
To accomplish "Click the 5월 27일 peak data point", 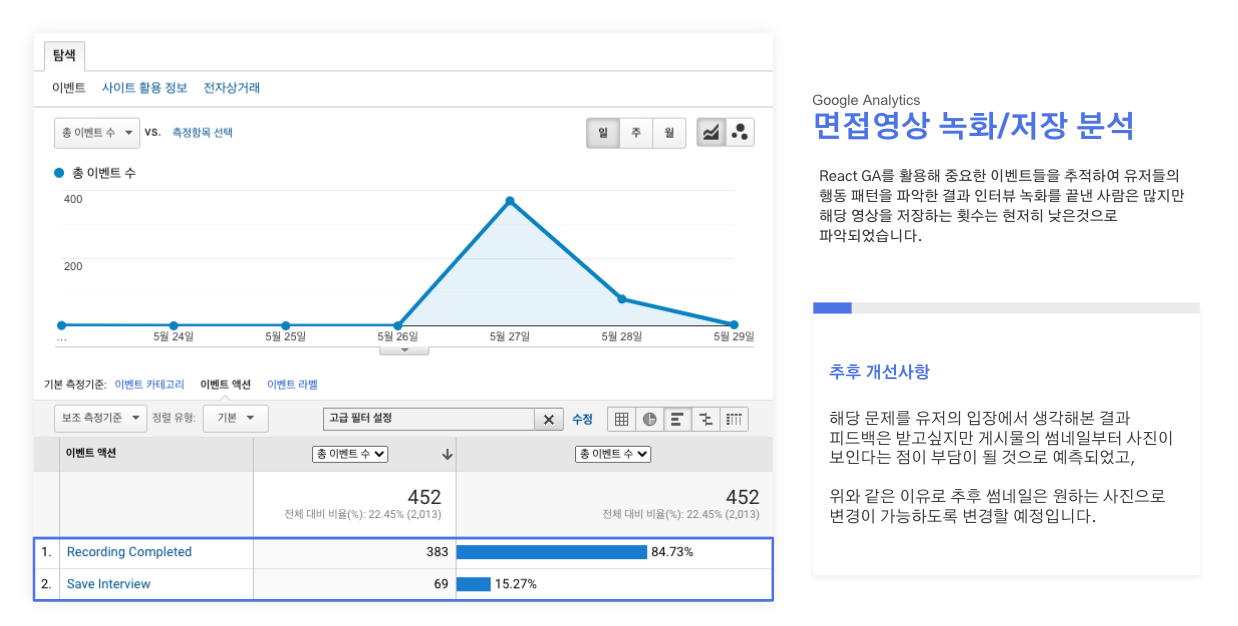I will (510, 201).
